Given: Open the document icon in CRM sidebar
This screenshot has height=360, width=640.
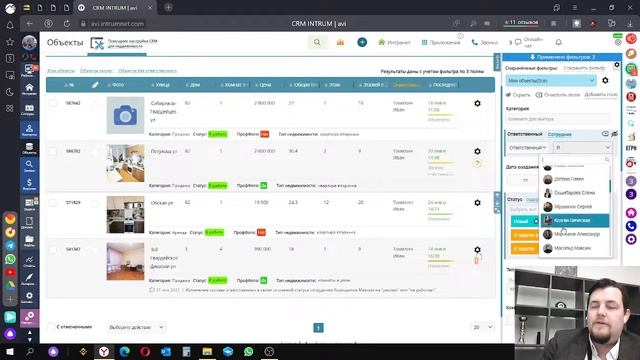Looking at the screenshot, I should [x=29, y=222].
